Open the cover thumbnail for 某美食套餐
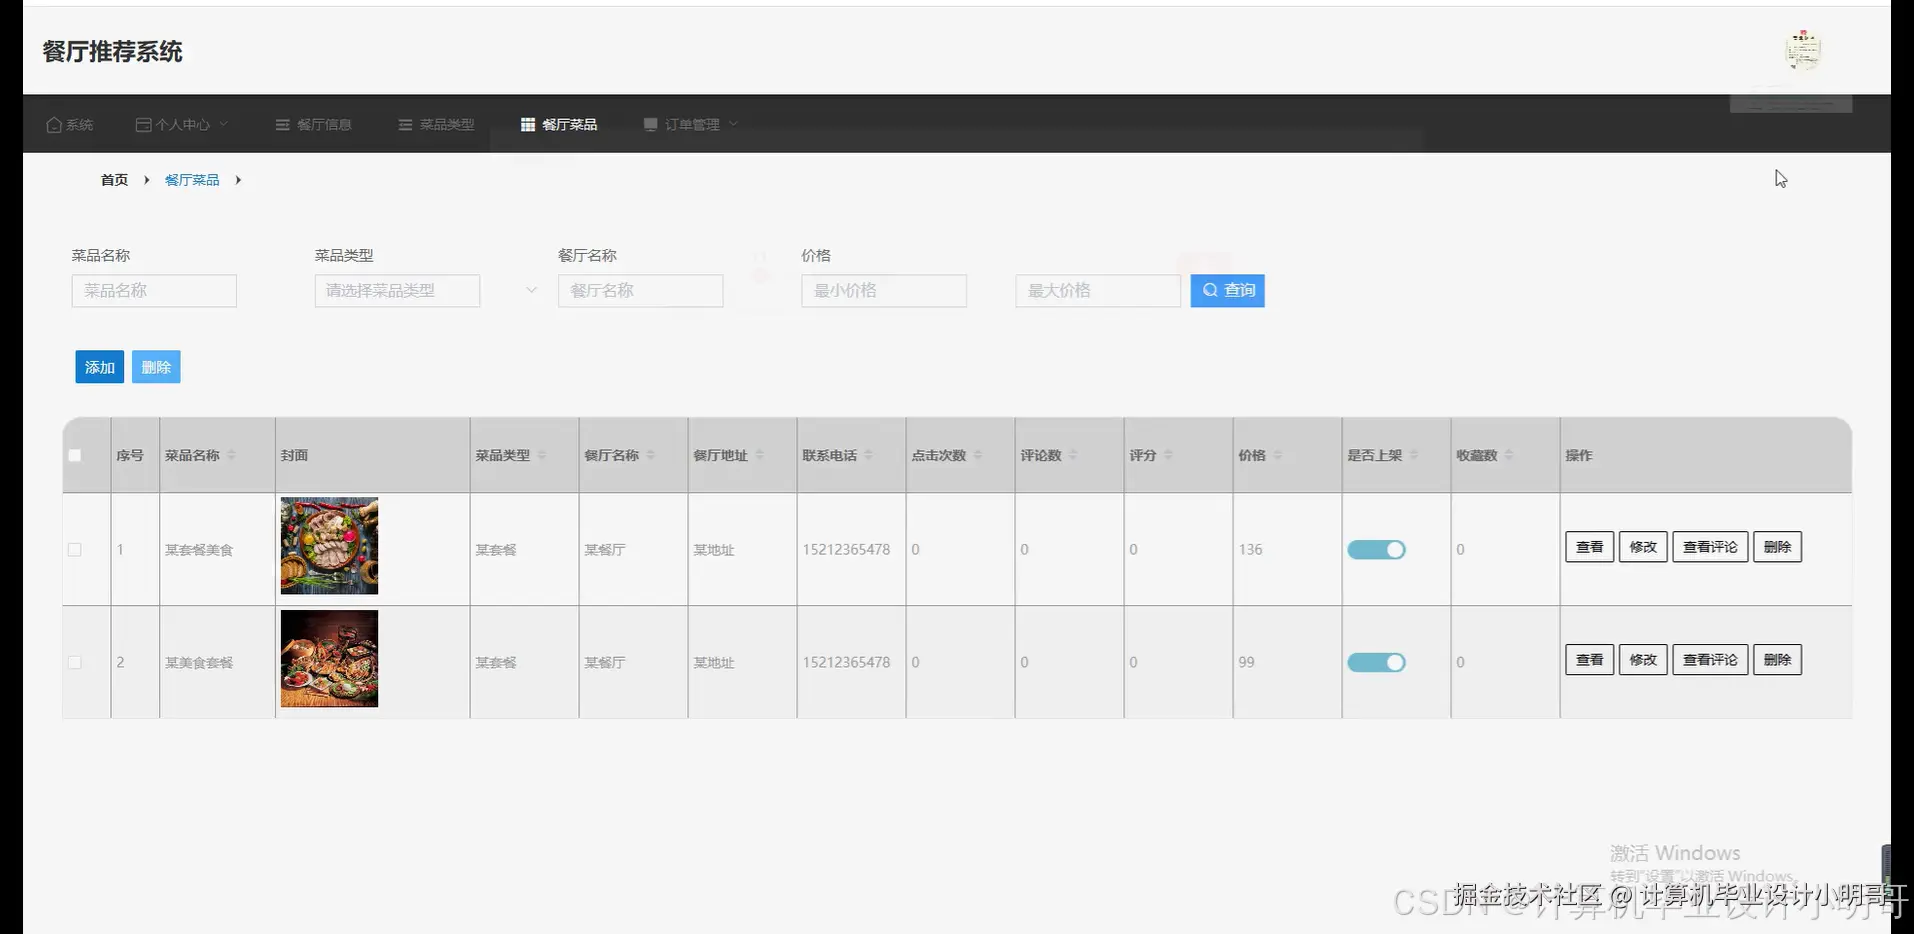Image resolution: width=1914 pixels, height=934 pixels. 329,659
